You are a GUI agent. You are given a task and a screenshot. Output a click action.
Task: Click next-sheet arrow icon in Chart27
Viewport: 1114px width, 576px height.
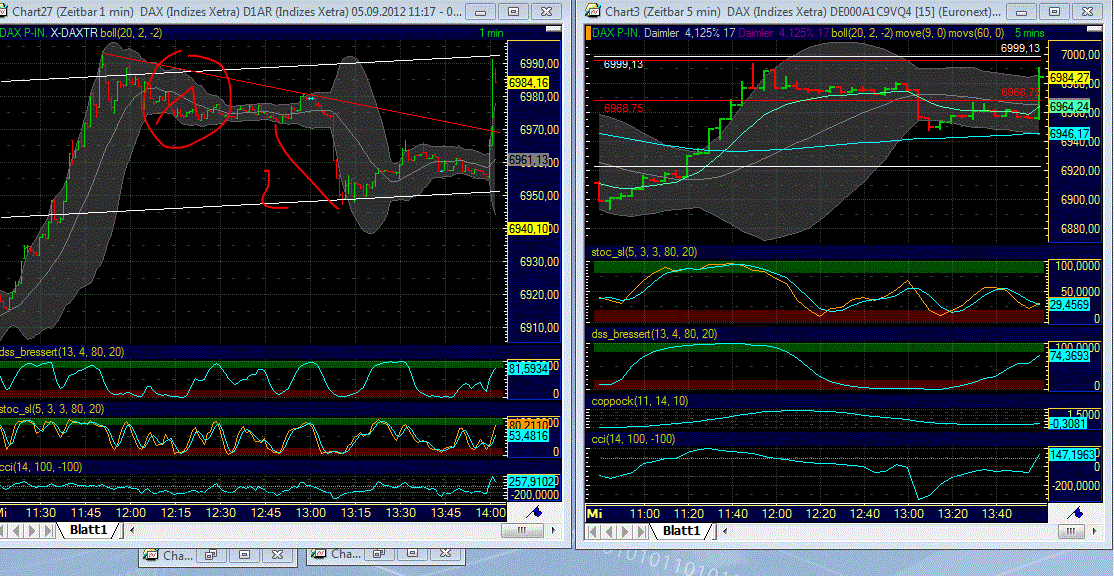33,528
